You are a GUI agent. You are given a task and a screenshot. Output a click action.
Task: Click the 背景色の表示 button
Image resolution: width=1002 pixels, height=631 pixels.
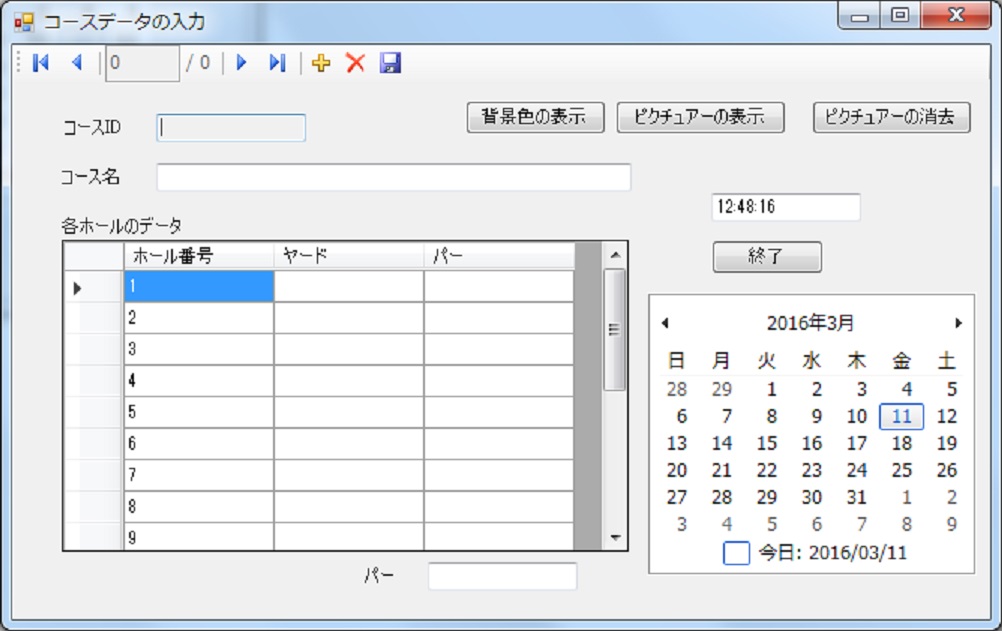coord(535,117)
